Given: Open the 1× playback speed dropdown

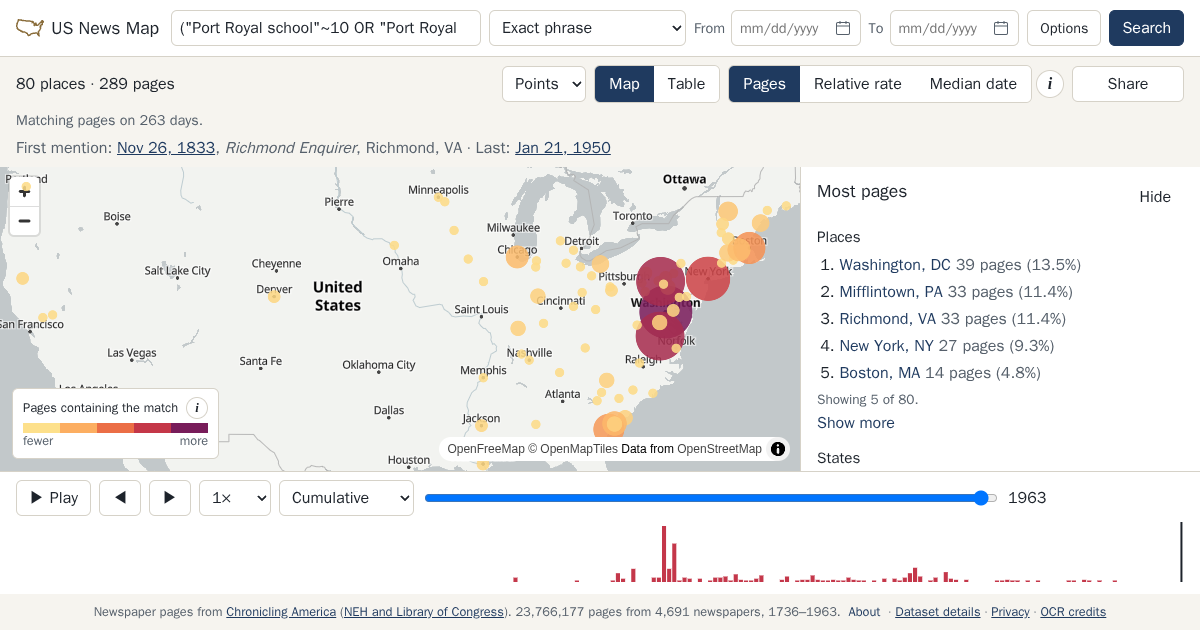Looking at the screenshot, I should [x=235, y=498].
